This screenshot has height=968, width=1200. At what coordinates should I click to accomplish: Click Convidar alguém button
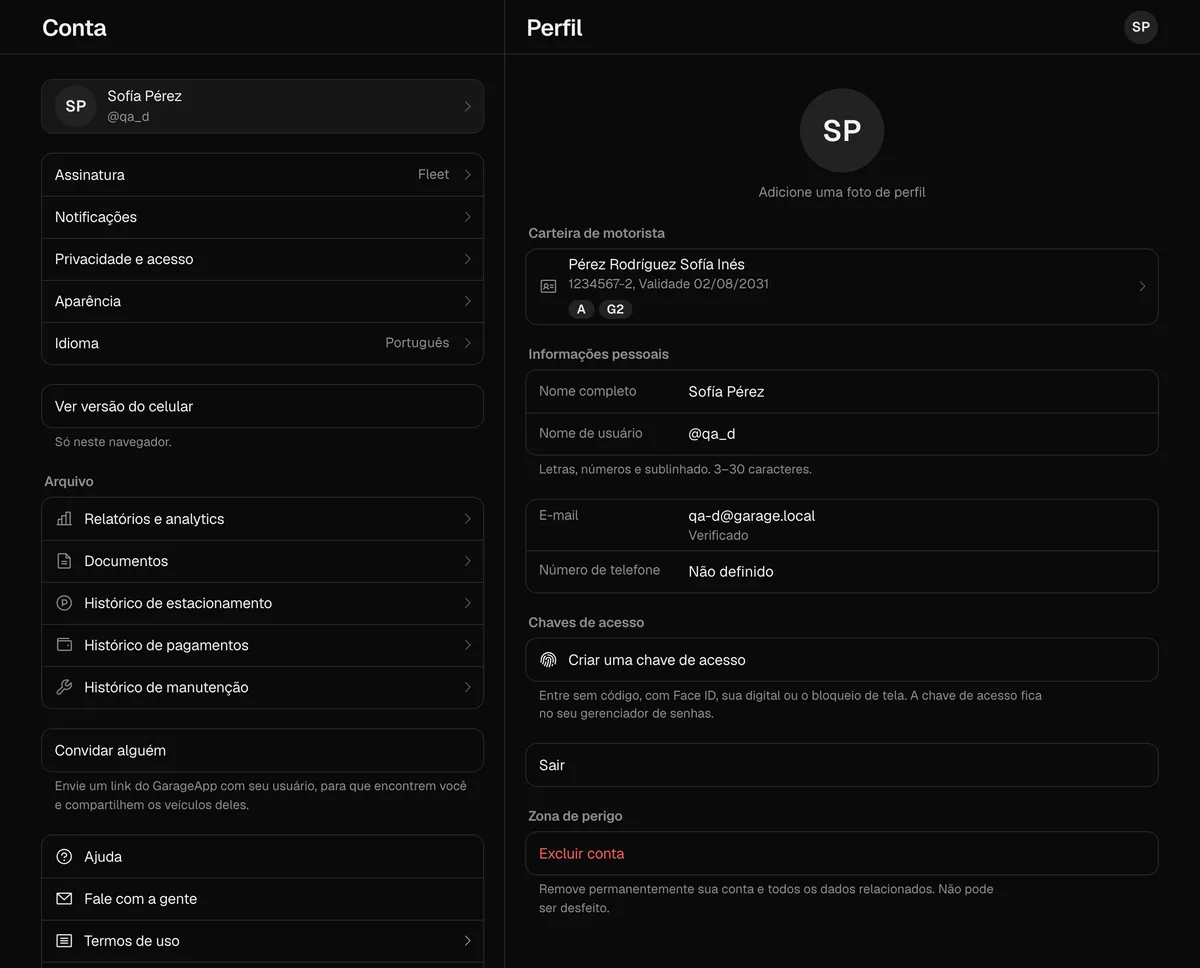click(x=262, y=750)
